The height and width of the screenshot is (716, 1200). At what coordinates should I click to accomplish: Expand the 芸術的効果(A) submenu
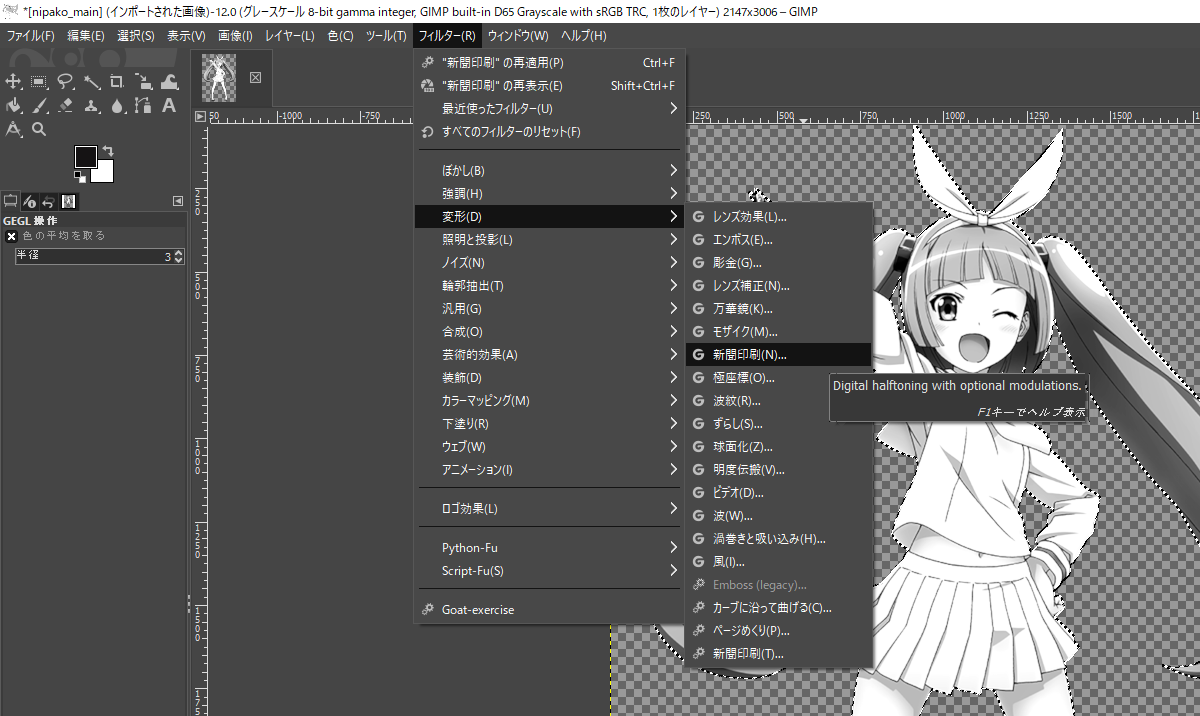click(549, 355)
